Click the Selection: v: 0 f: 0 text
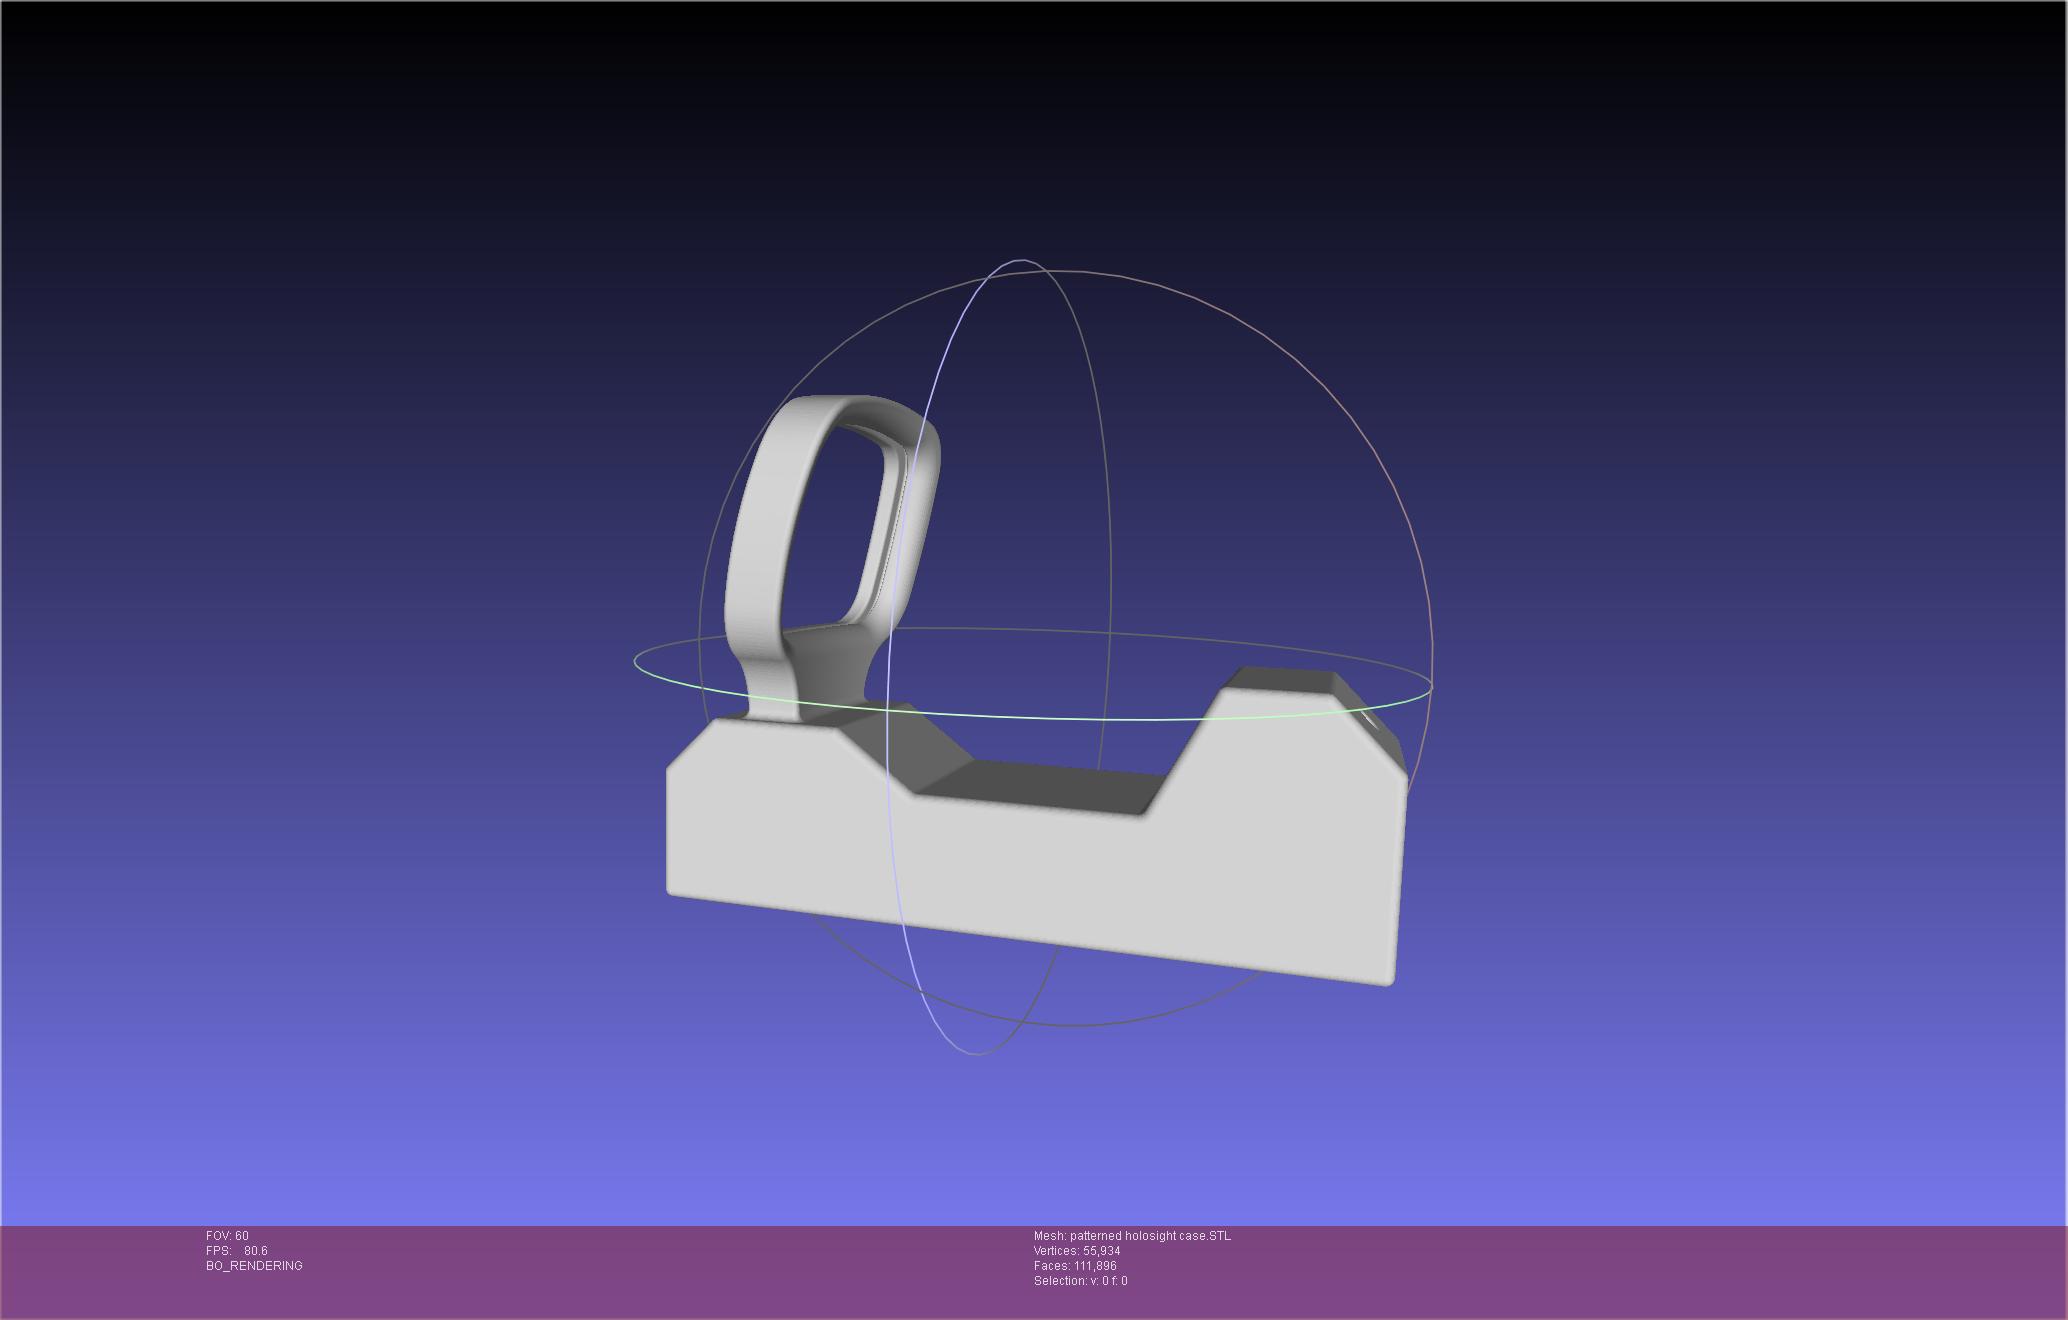The width and height of the screenshot is (2068, 1320). point(1080,1281)
